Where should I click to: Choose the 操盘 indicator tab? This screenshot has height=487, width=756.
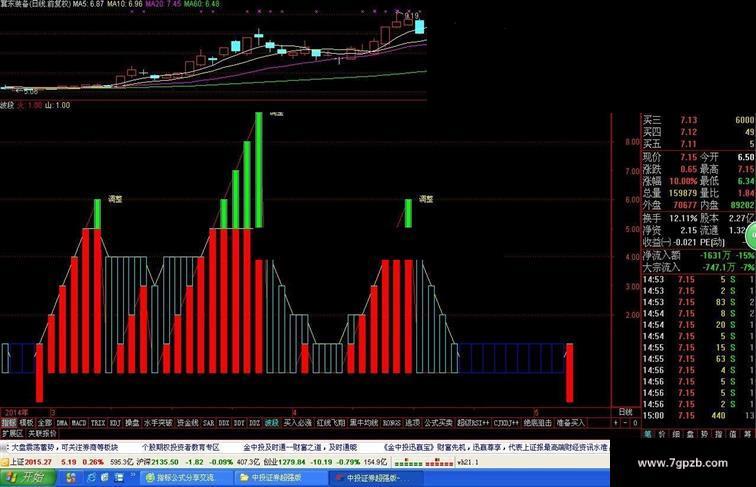[x=132, y=423]
